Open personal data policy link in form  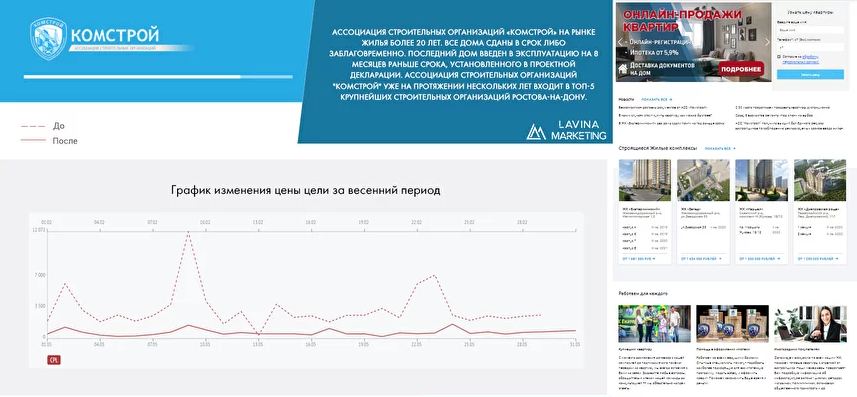click(x=801, y=60)
